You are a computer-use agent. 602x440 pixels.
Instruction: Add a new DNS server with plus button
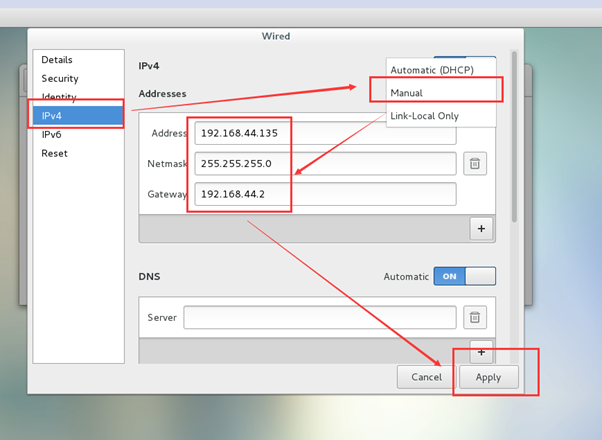[x=481, y=352]
